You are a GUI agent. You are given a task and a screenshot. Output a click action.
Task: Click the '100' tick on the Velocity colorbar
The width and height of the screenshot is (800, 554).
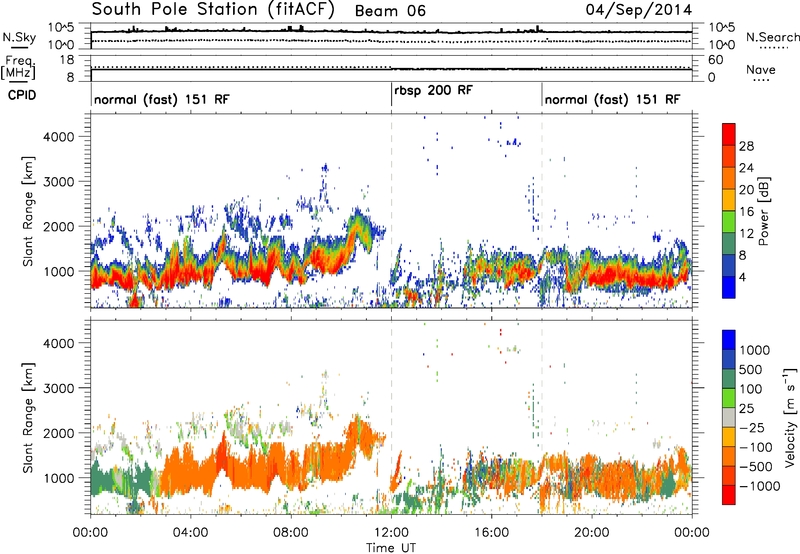[751, 389]
